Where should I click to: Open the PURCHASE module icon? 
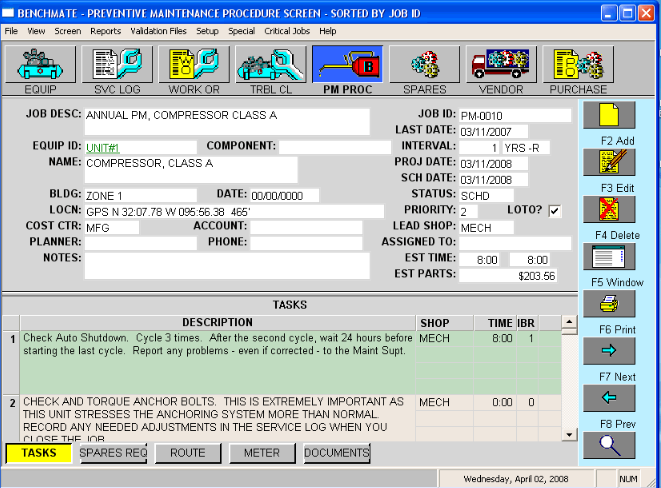click(x=579, y=65)
